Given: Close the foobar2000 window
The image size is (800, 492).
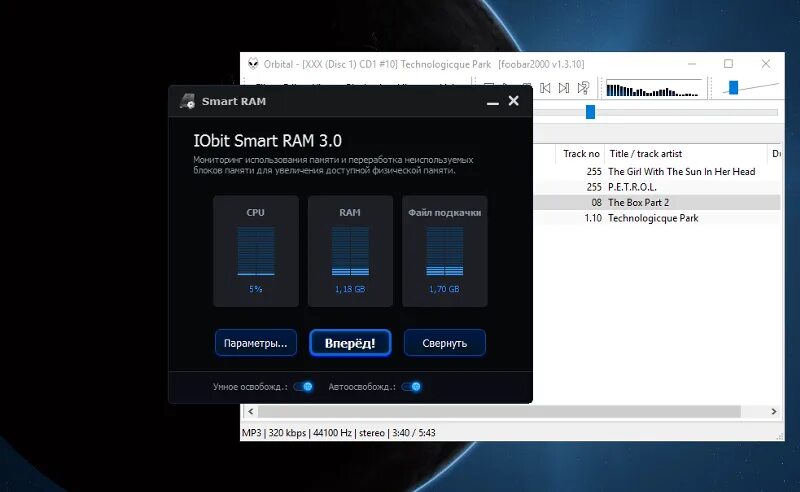Looking at the screenshot, I should pos(766,64).
